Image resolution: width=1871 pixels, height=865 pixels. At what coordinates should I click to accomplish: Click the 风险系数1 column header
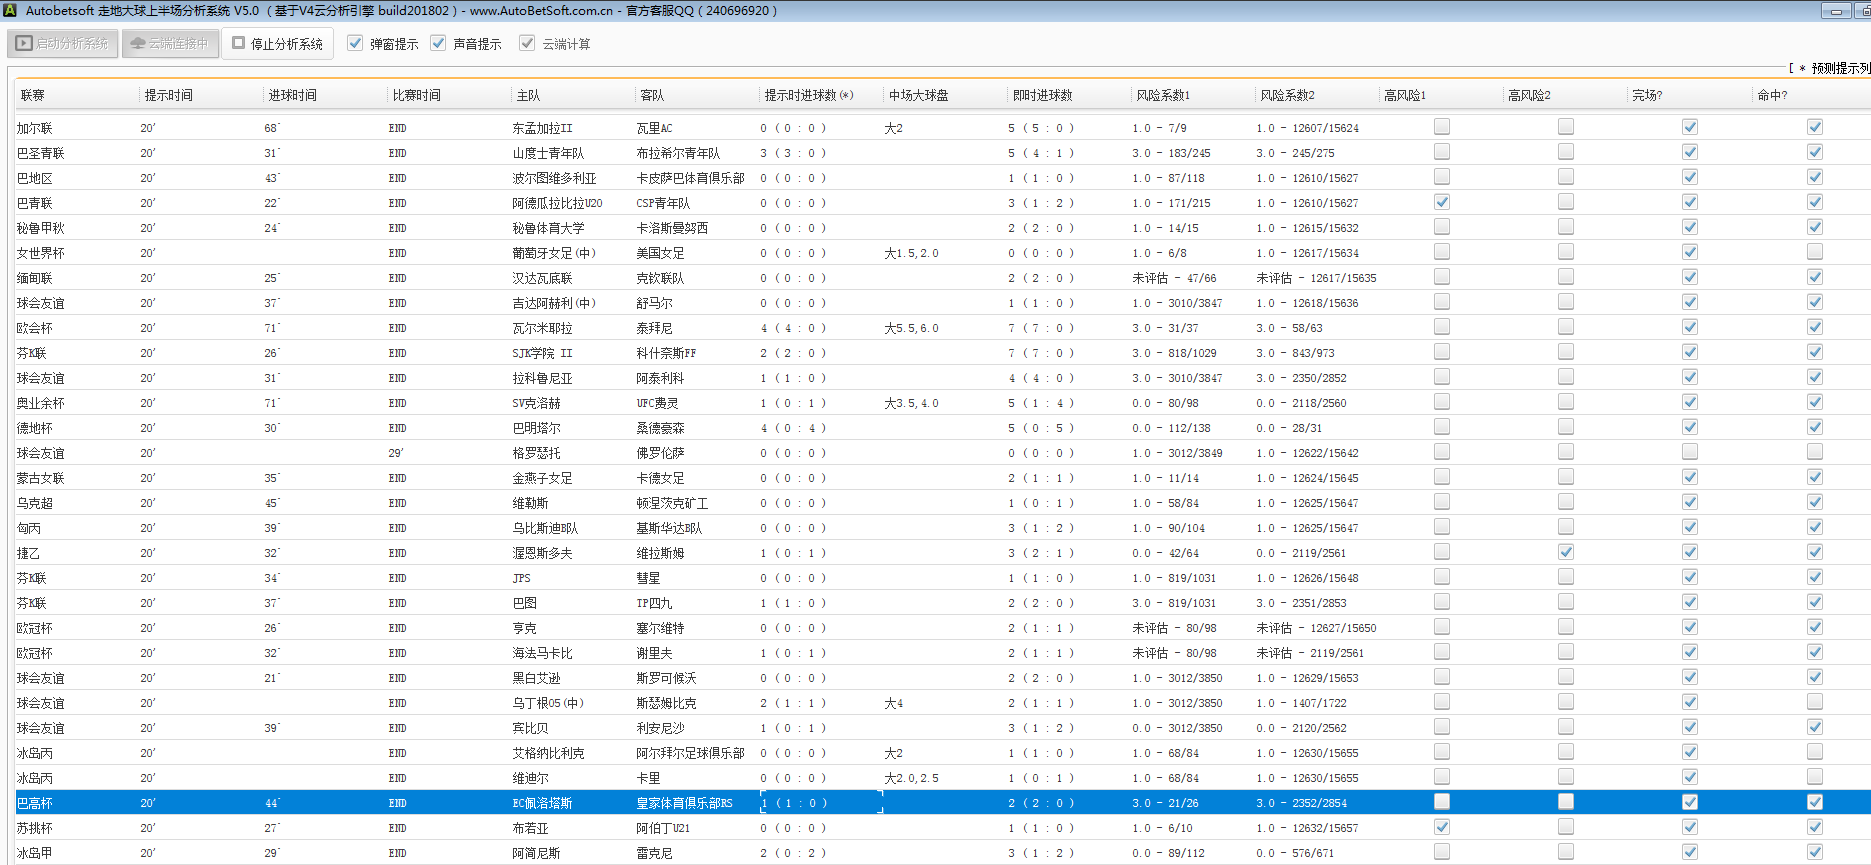(1162, 95)
